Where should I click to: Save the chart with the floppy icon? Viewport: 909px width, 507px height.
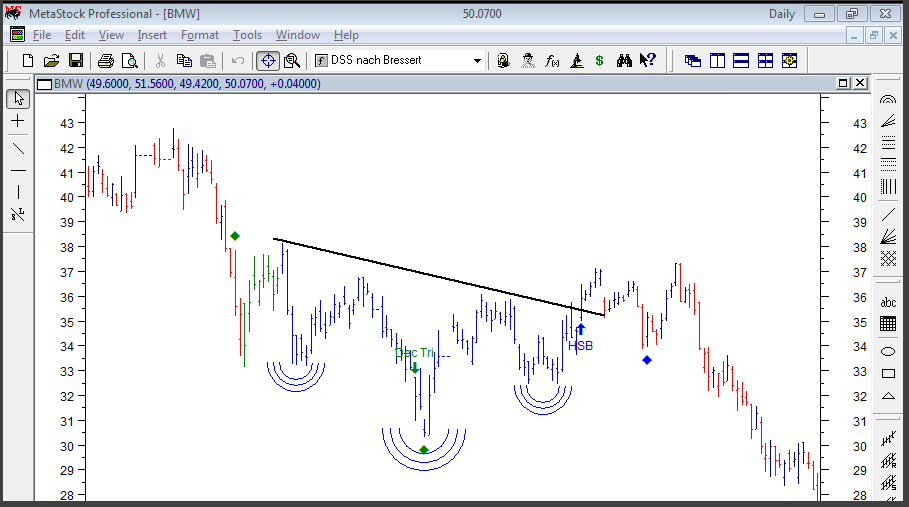tap(76, 60)
